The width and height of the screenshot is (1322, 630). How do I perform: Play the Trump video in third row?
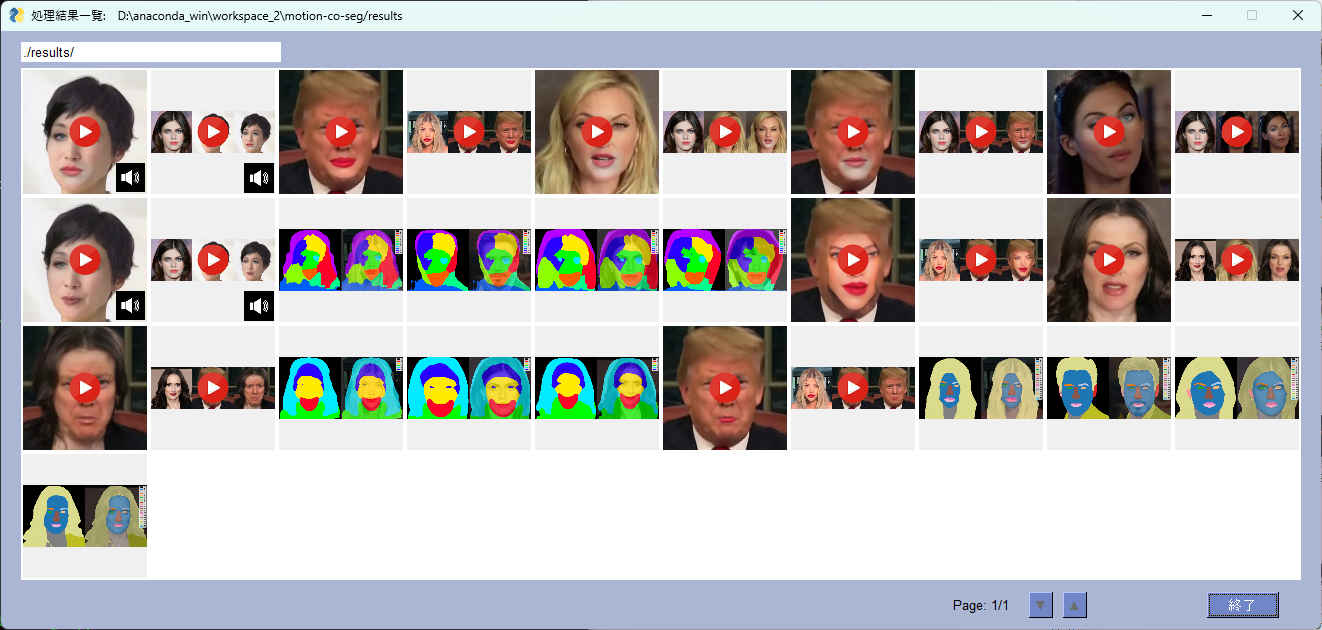click(x=724, y=388)
